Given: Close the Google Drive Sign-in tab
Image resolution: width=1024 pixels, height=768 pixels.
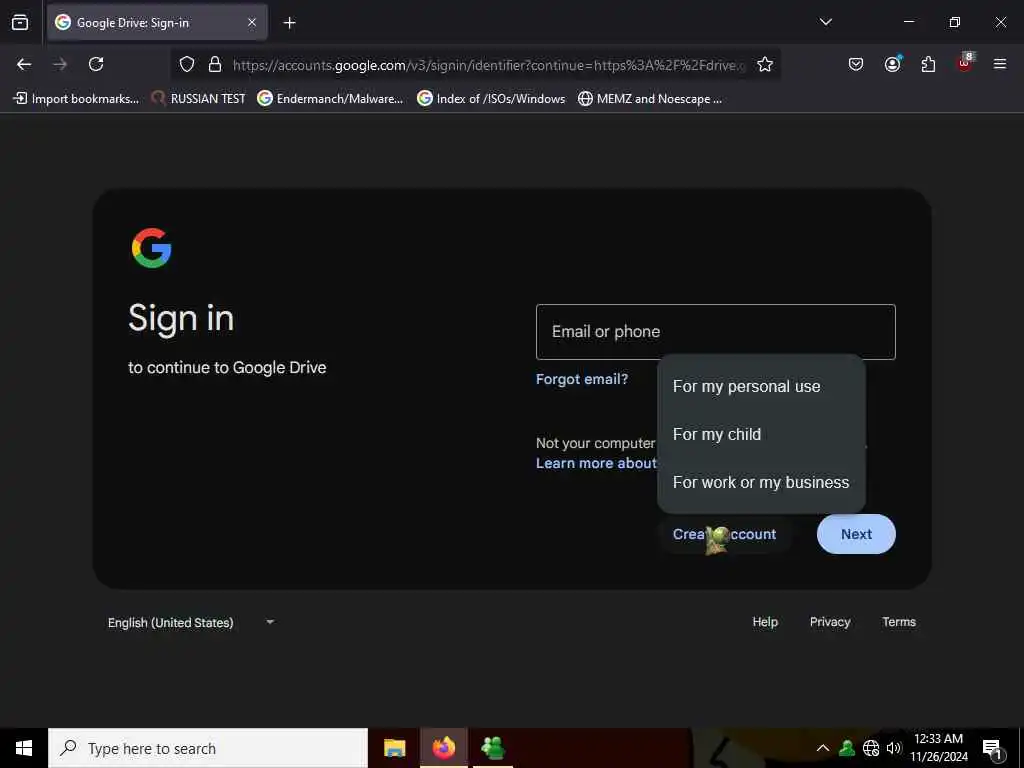Looking at the screenshot, I should coord(251,23).
